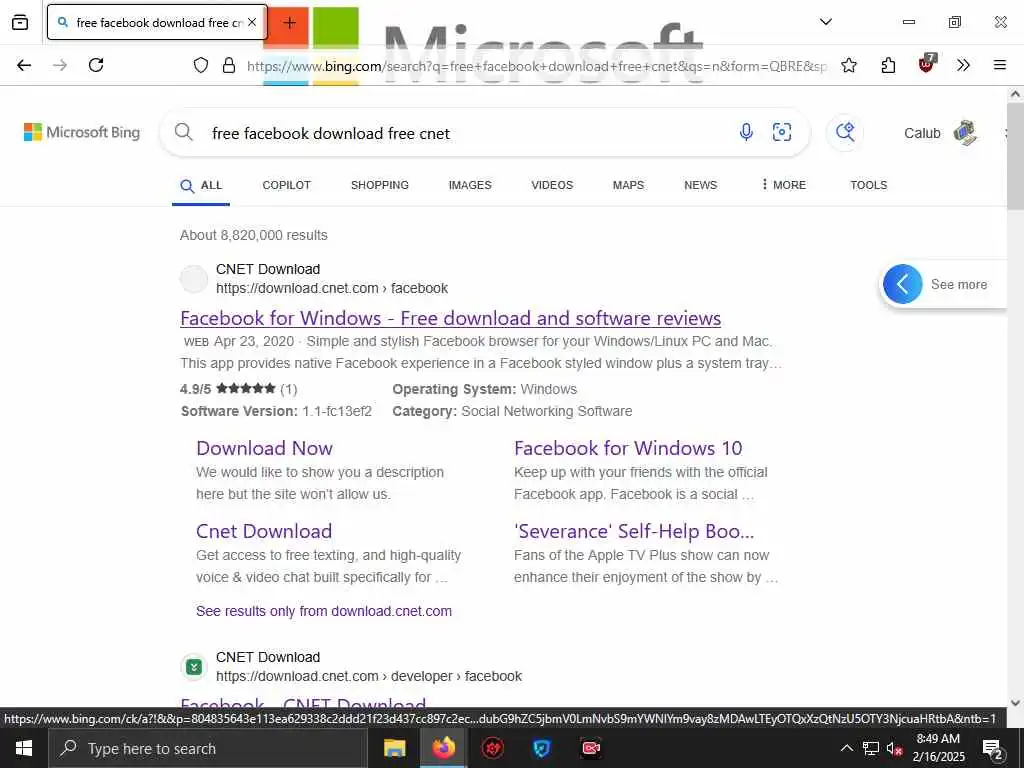1024x768 pixels.
Task: Open the blue shield app in the taskbar
Action: pos(541,748)
